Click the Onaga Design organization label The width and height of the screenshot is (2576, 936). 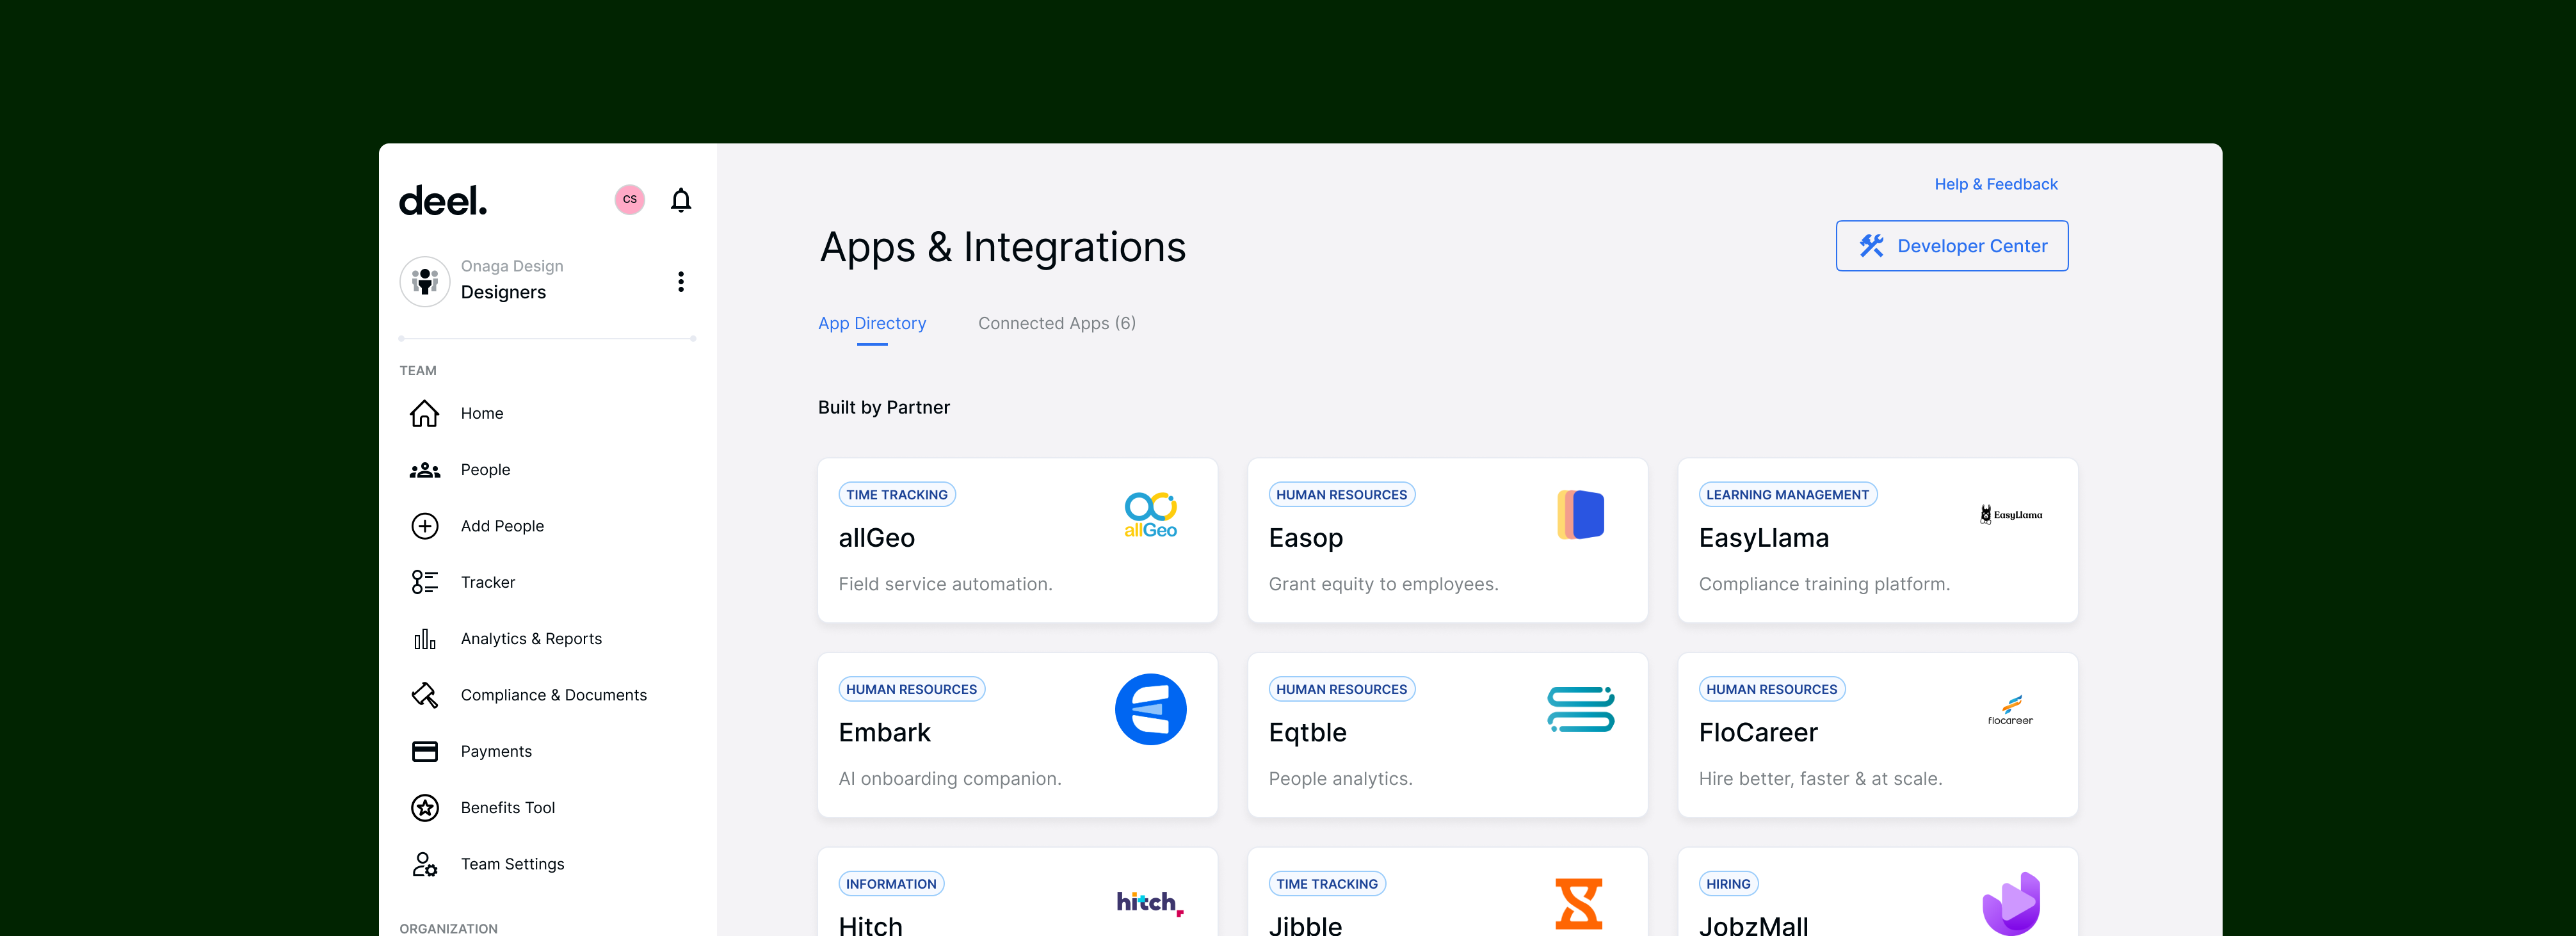(512, 266)
